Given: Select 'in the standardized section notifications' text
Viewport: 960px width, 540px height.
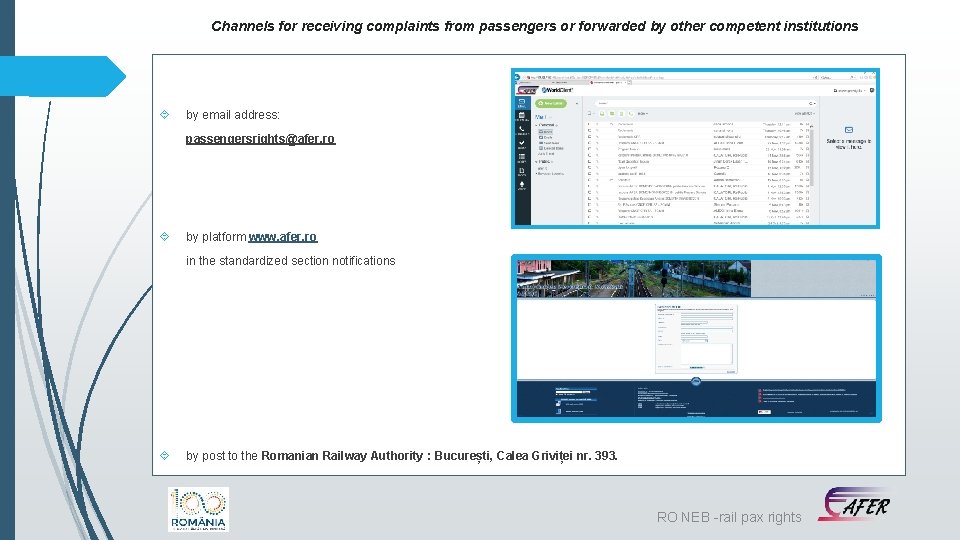Looking at the screenshot, I should click(291, 261).
